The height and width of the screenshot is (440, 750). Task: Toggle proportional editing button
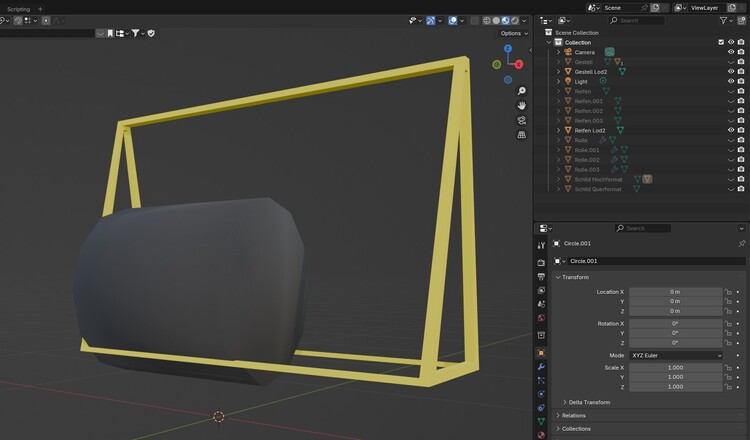click(x=46, y=21)
